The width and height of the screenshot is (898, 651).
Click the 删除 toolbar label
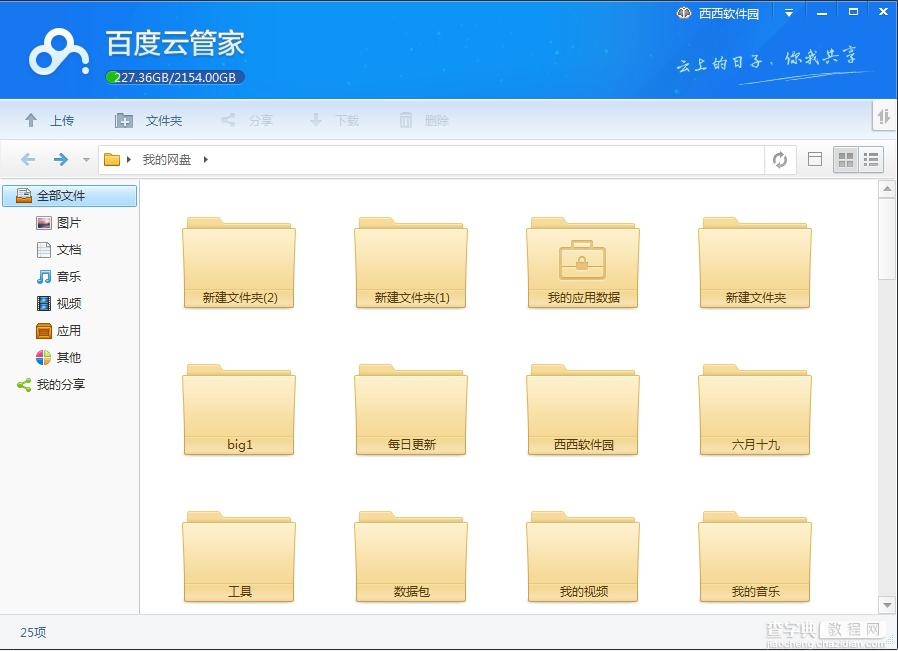pos(436,120)
